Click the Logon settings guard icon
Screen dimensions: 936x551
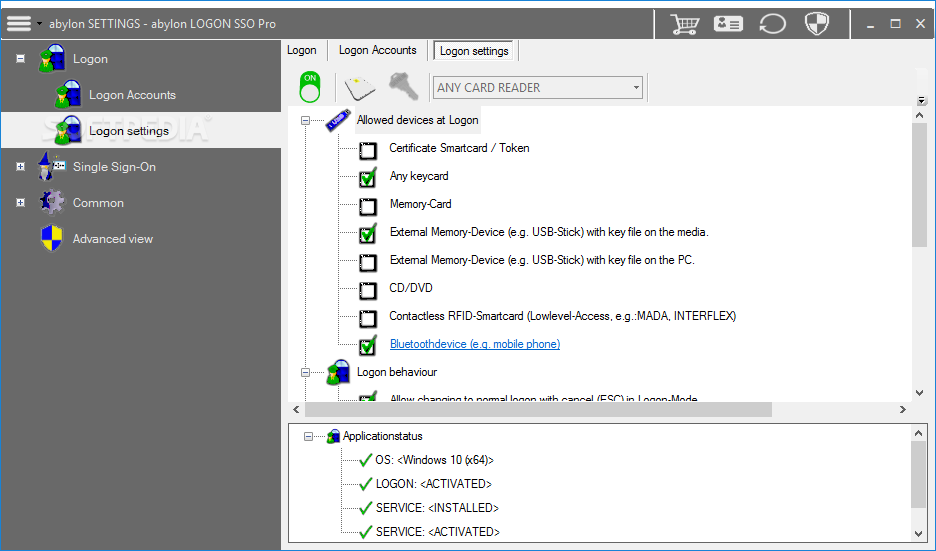[68, 130]
